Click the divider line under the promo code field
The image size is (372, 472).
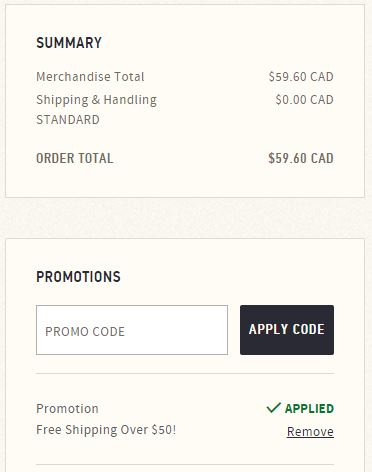185,374
